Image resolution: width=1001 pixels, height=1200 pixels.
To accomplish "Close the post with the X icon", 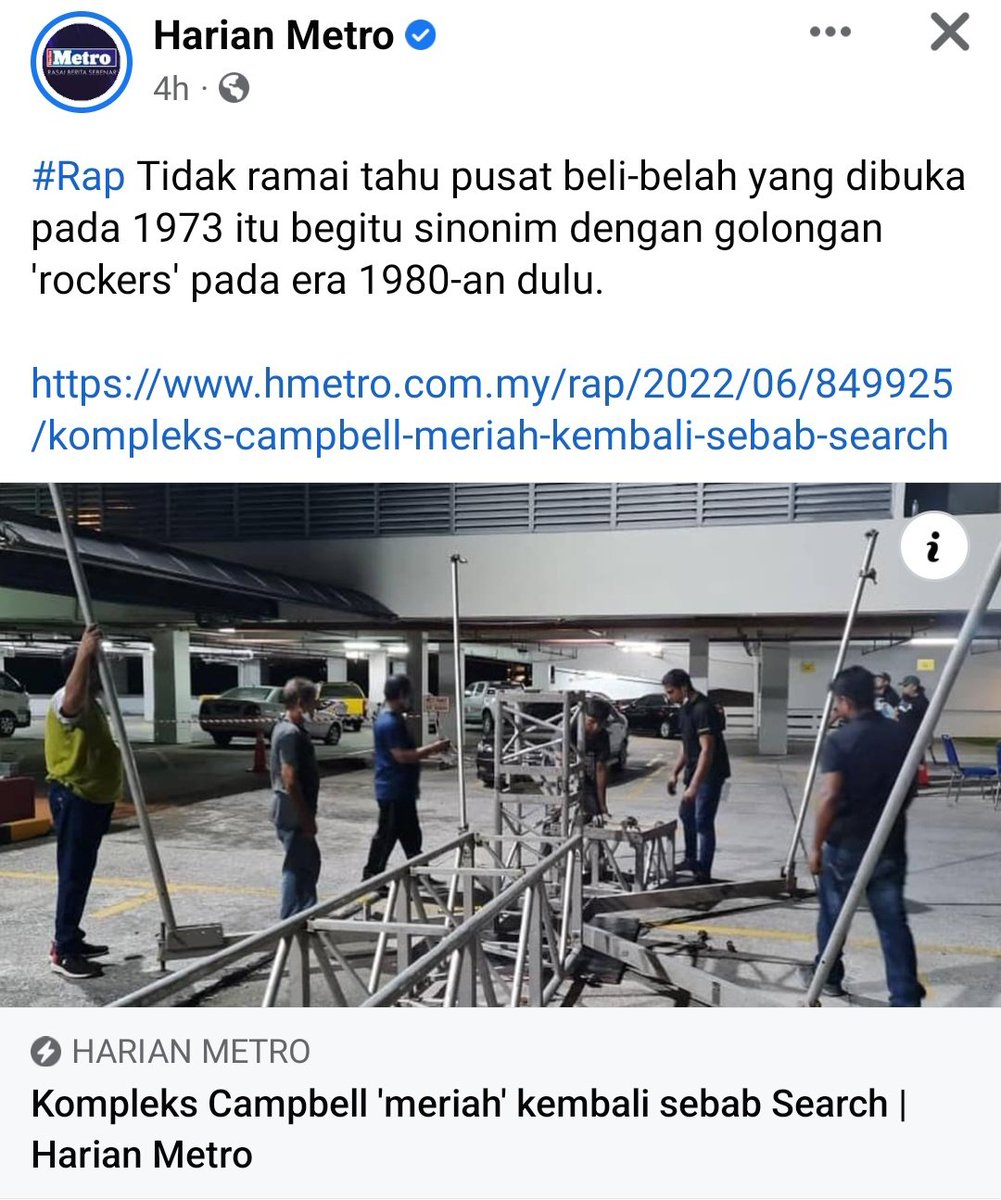I will 949,33.
